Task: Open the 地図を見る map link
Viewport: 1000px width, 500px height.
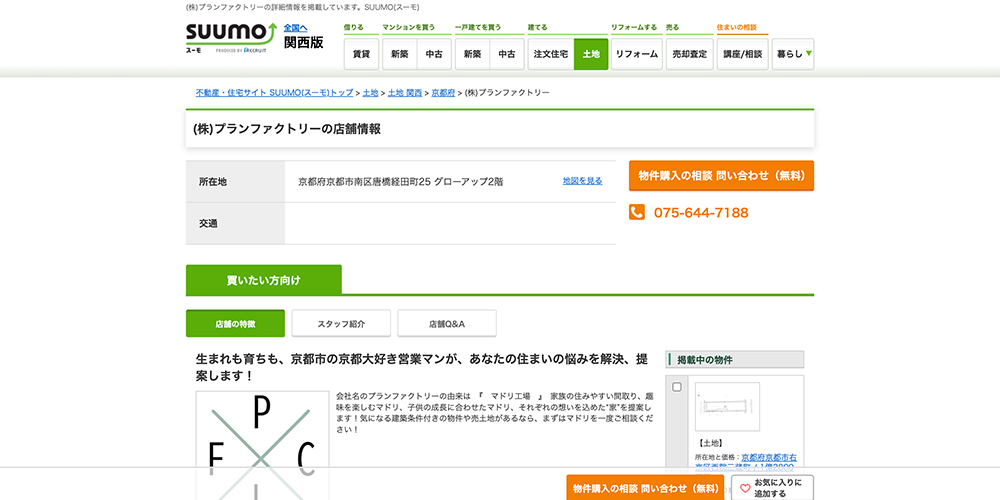Action: tap(582, 181)
